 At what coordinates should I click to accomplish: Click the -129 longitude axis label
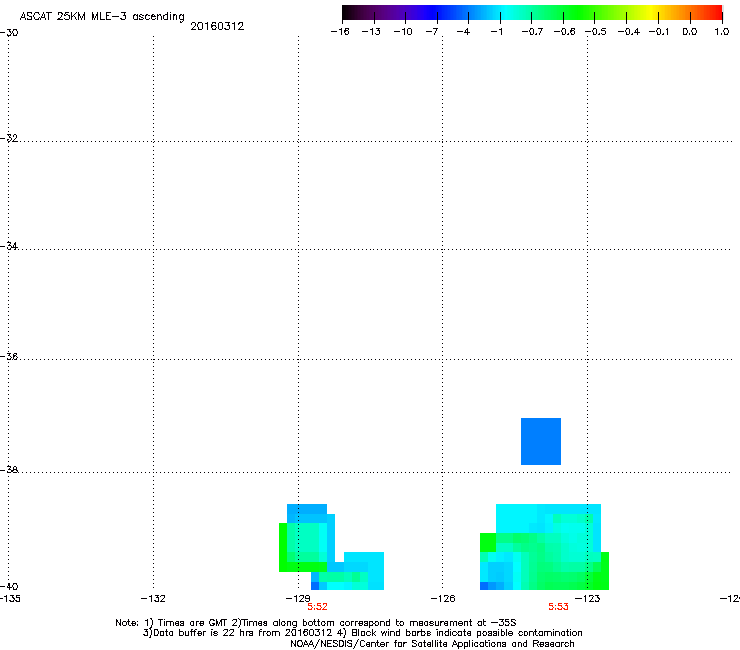[298, 599]
